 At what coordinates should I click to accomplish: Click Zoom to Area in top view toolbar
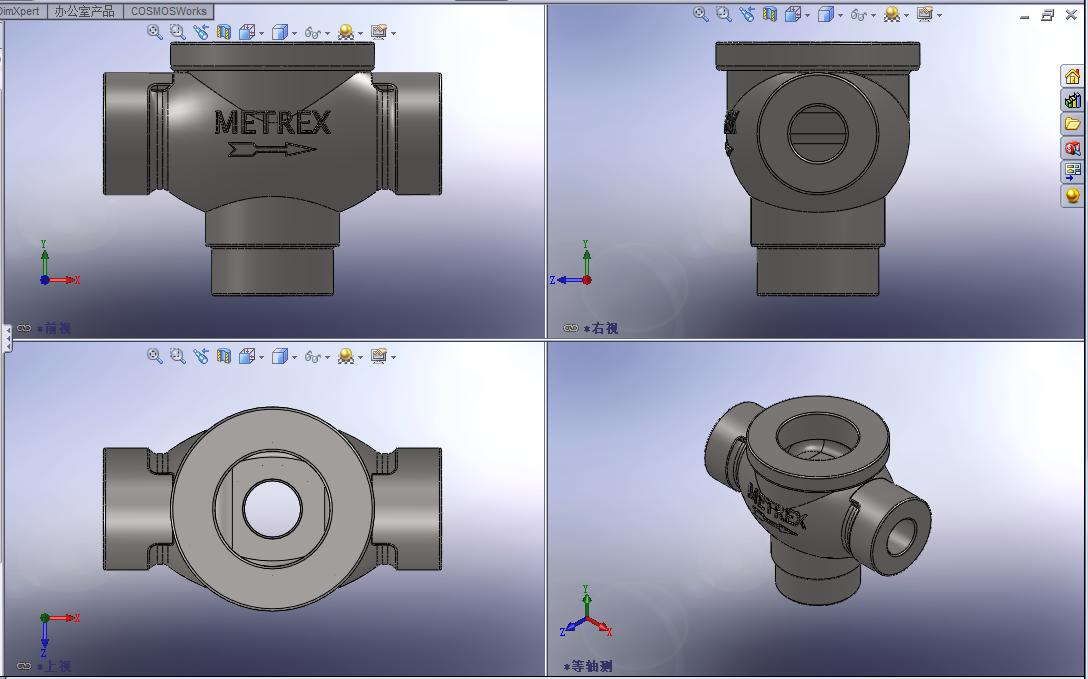pos(178,356)
